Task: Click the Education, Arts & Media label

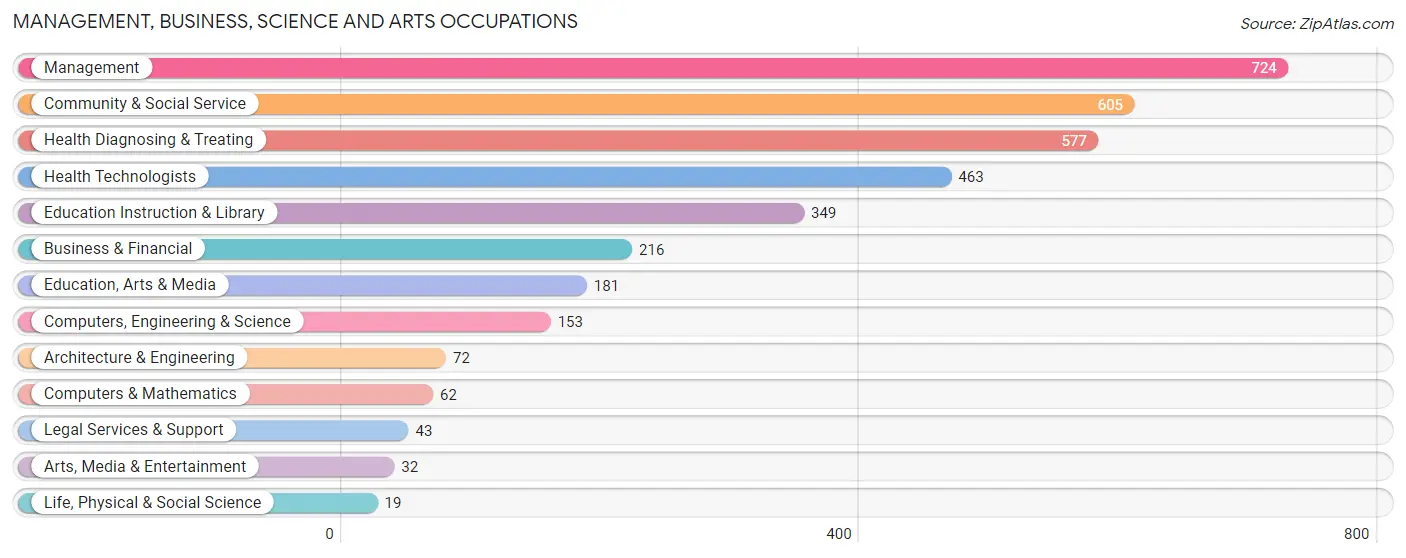Action: click(130, 285)
